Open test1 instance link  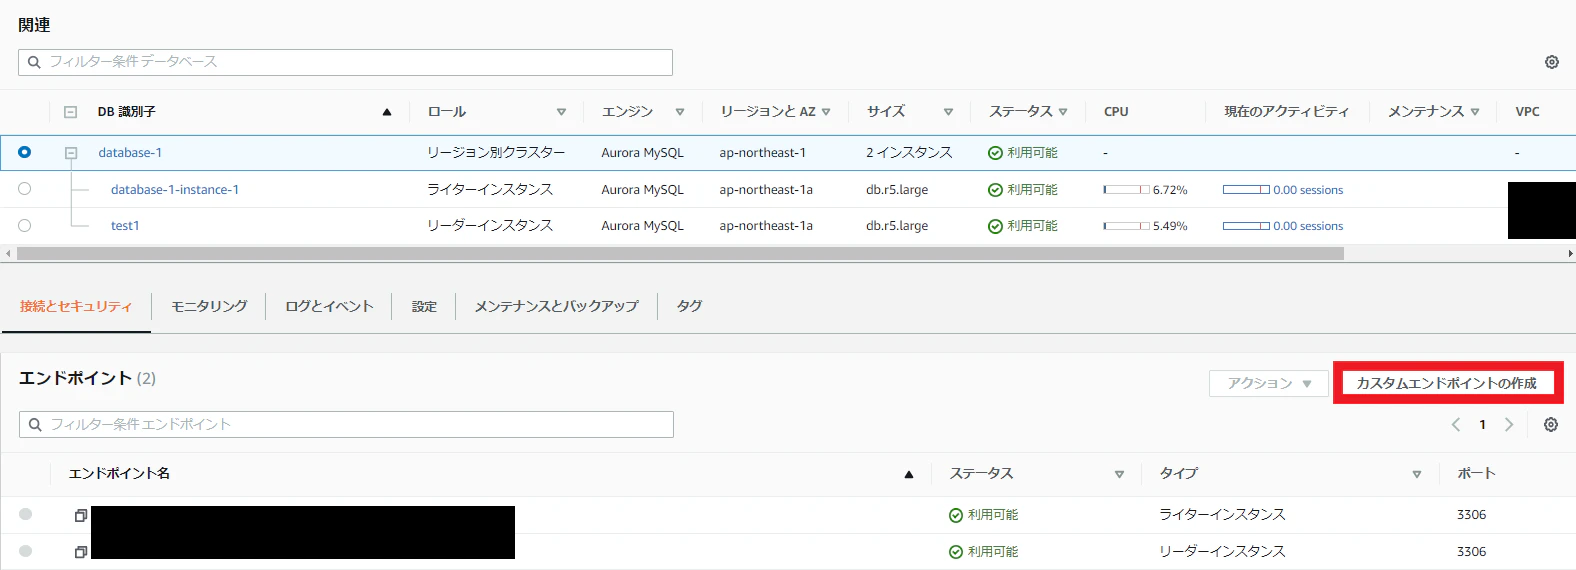(x=125, y=226)
